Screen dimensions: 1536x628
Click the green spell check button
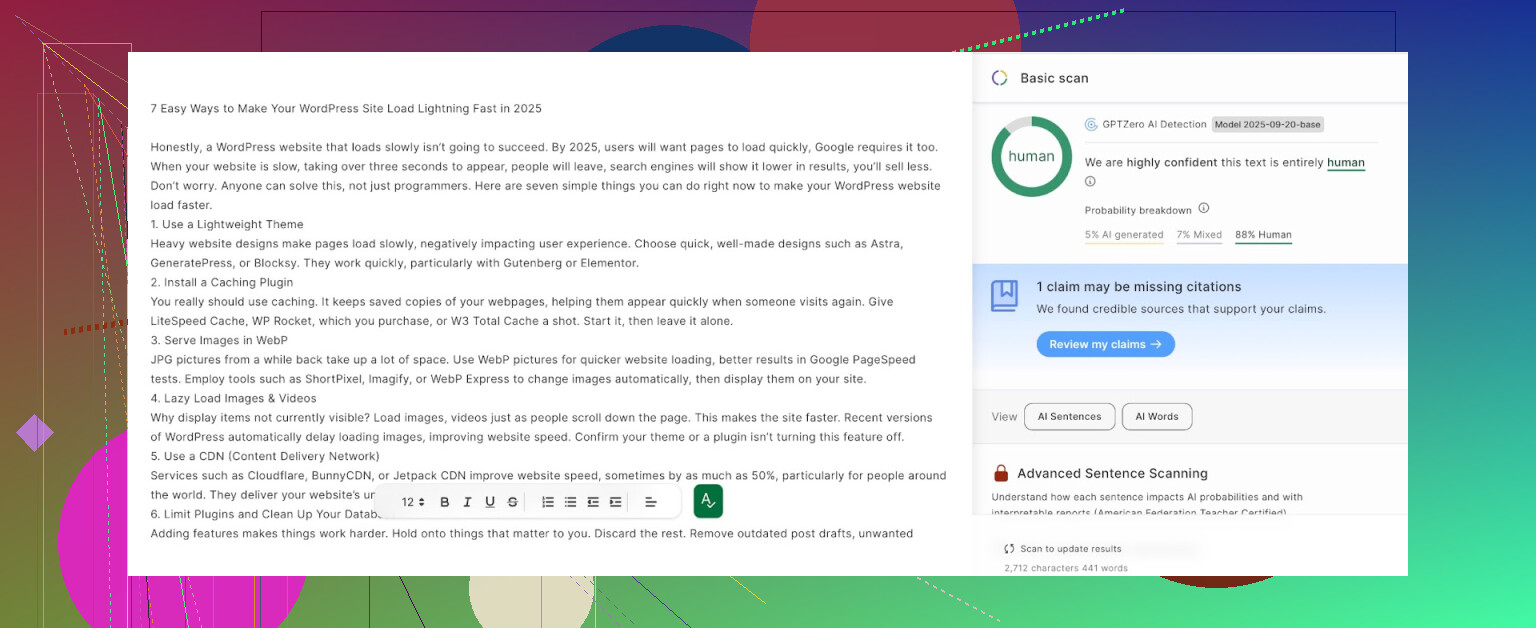[708, 501]
